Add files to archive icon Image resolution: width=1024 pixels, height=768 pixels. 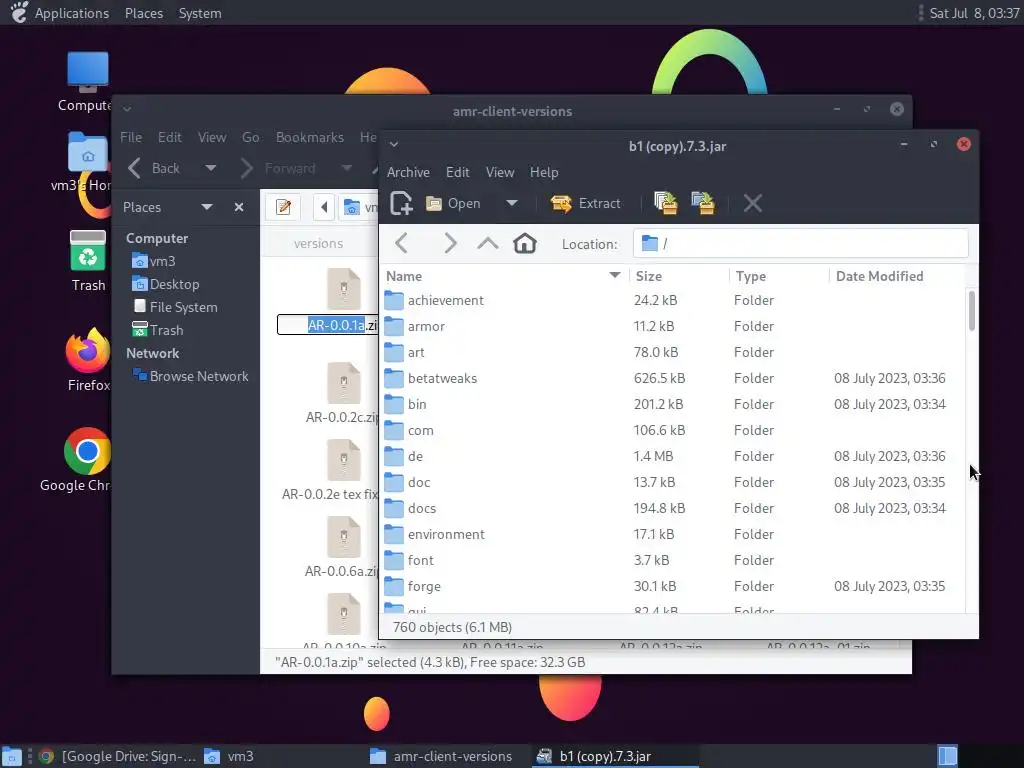[665, 203]
